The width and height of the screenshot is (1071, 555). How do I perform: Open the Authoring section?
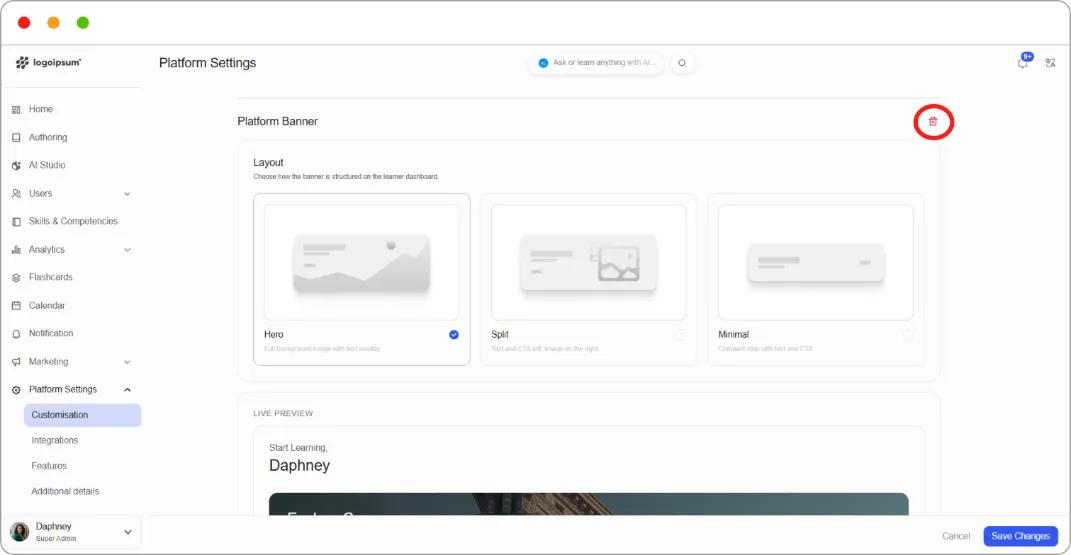pyautogui.click(x=48, y=137)
